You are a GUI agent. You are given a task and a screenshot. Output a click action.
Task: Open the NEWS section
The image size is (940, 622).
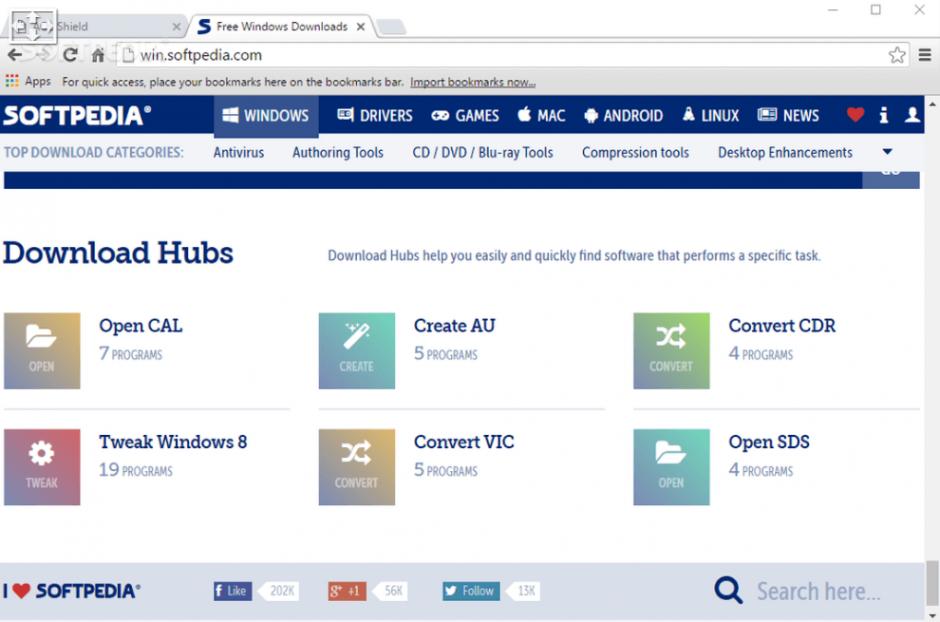click(788, 115)
